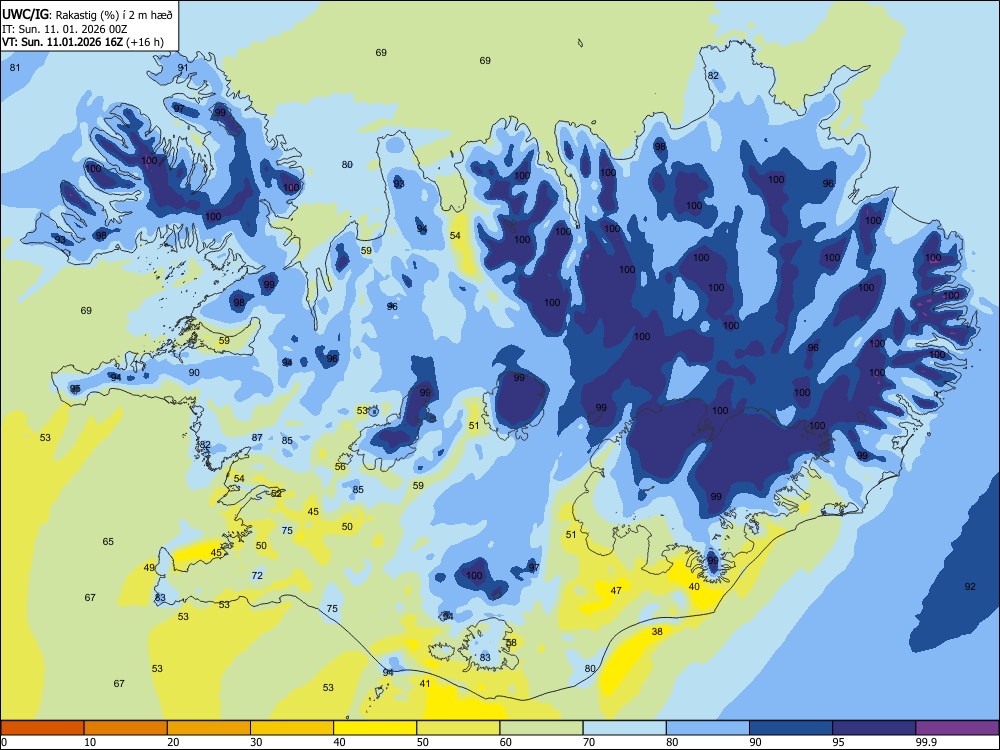This screenshot has height=750, width=1000.
Task: Pick the purple above-99.9 legend swatch
Action: pos(957,728)
